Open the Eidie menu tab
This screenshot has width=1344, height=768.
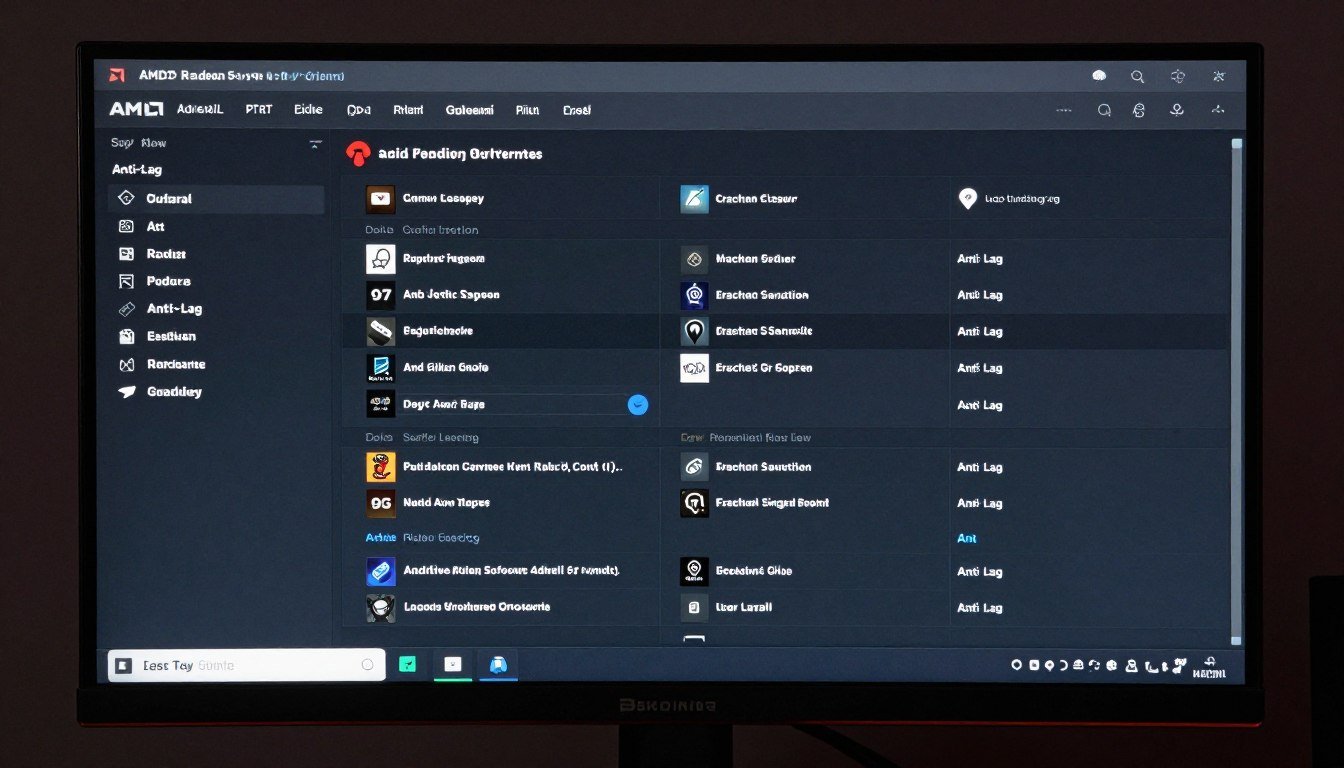click(x=308, y=110)
